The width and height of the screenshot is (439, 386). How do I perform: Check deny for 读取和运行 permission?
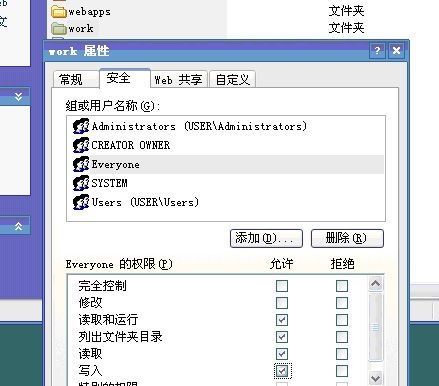pos(342,320)
